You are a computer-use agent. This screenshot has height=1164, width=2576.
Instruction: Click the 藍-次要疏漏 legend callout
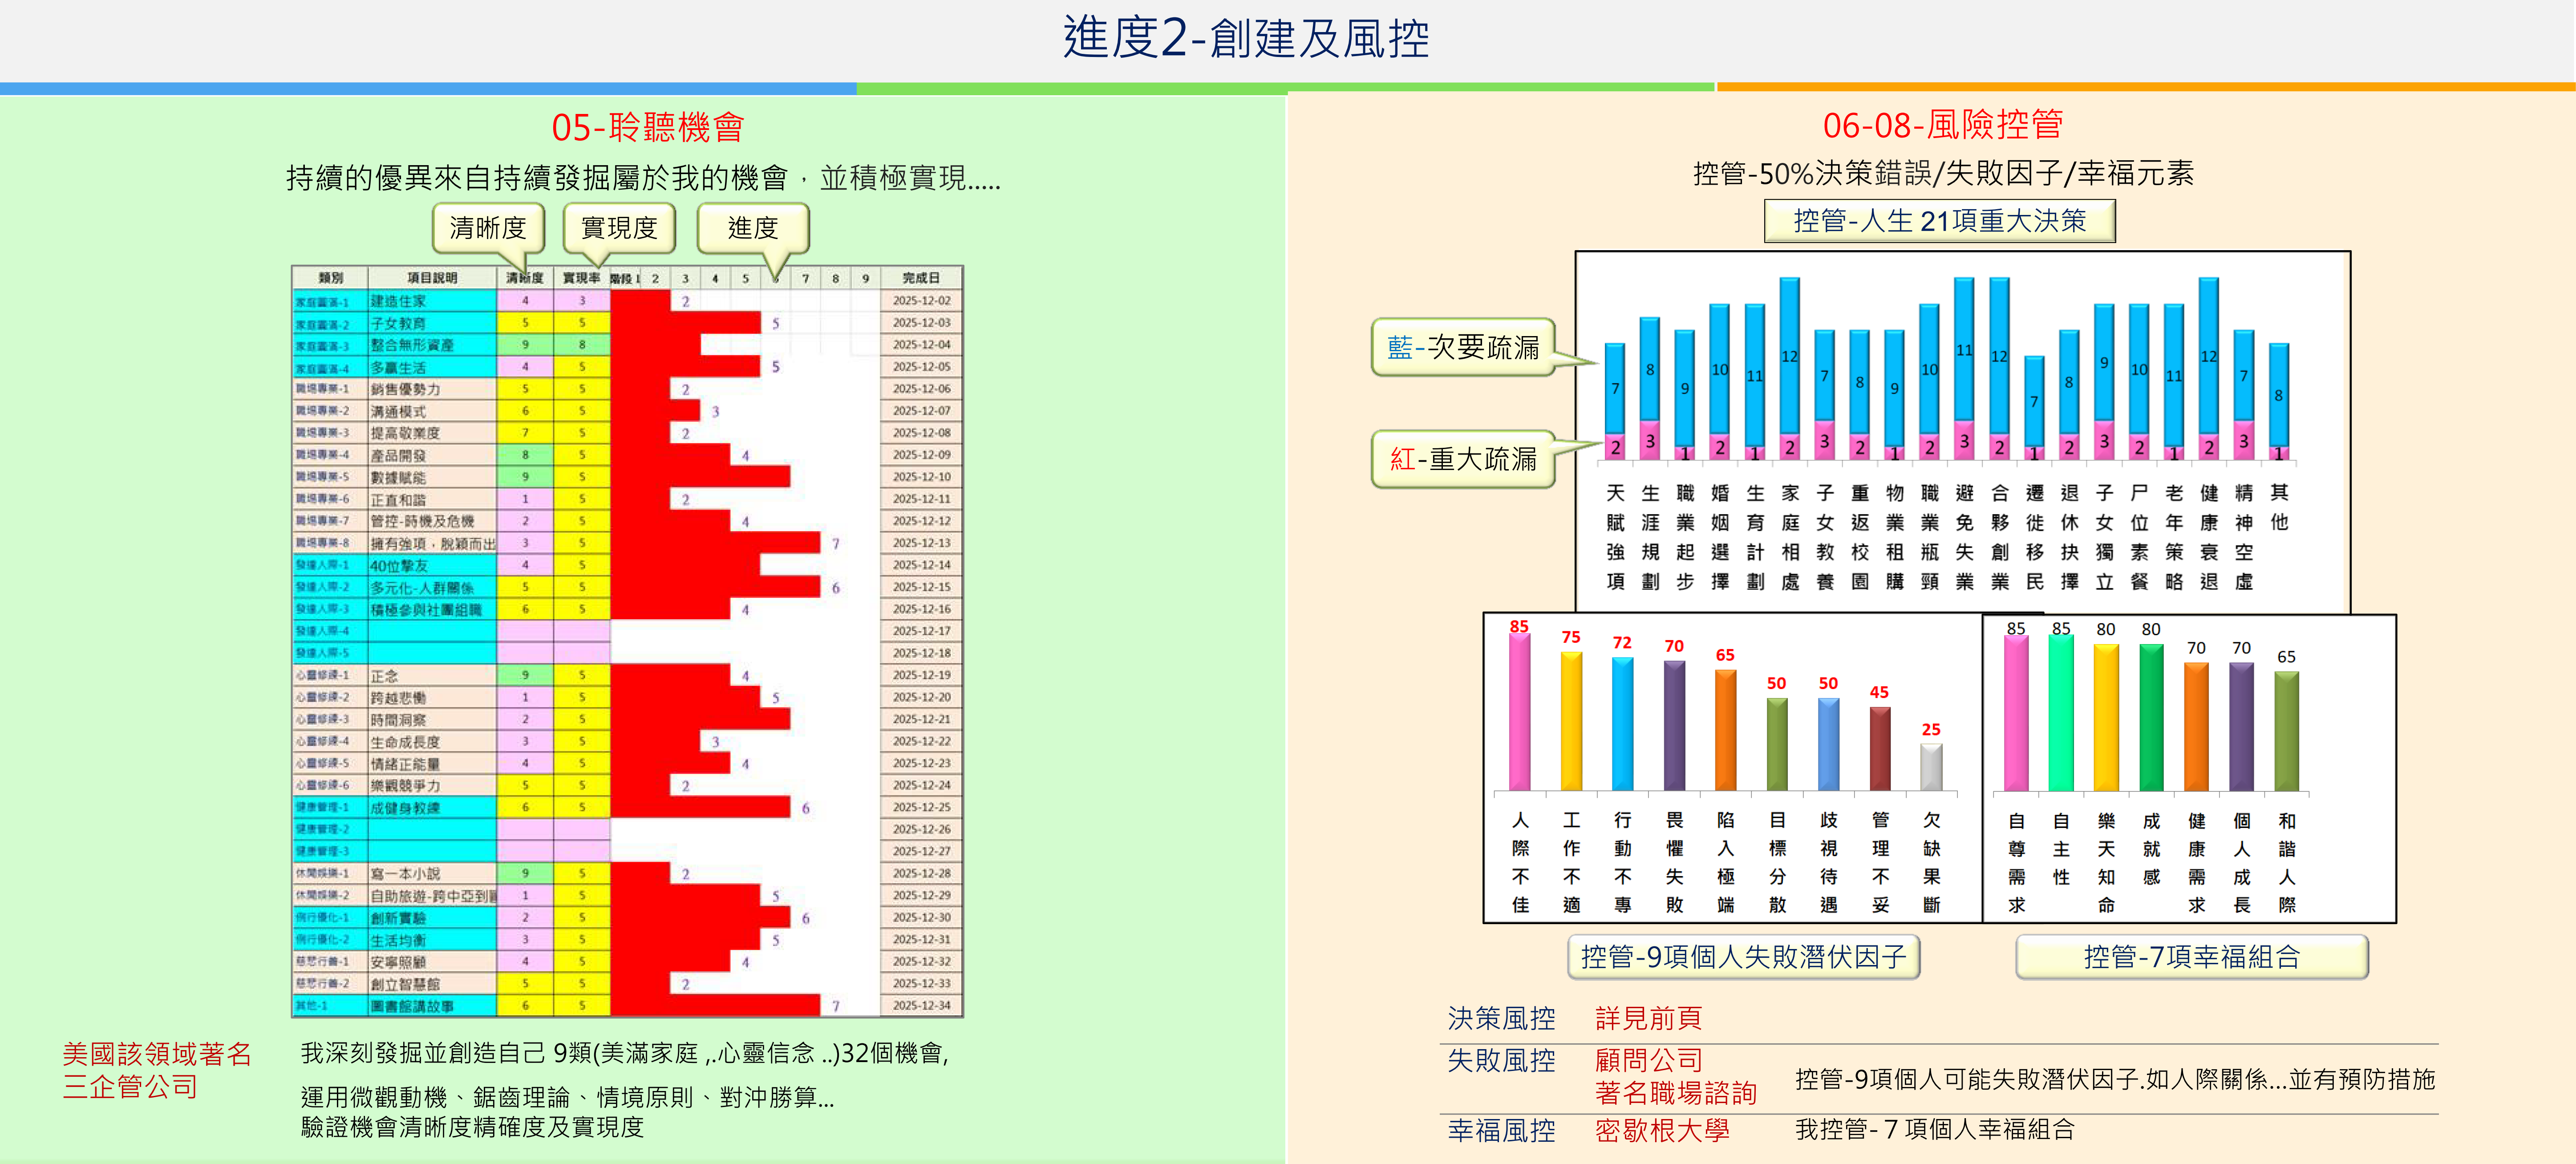click(1463, 347)
